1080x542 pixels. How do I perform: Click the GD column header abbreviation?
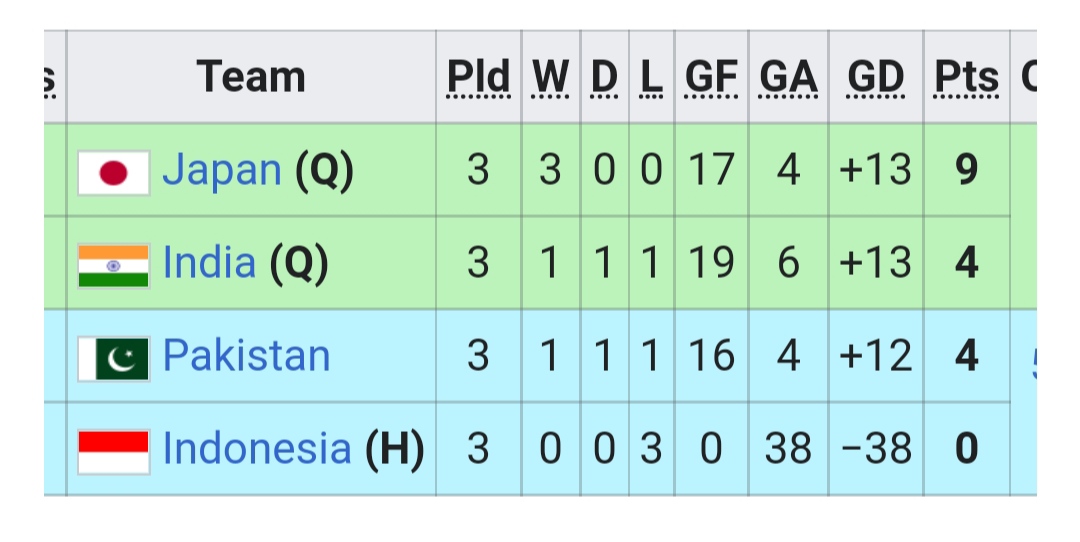point(875,76)
